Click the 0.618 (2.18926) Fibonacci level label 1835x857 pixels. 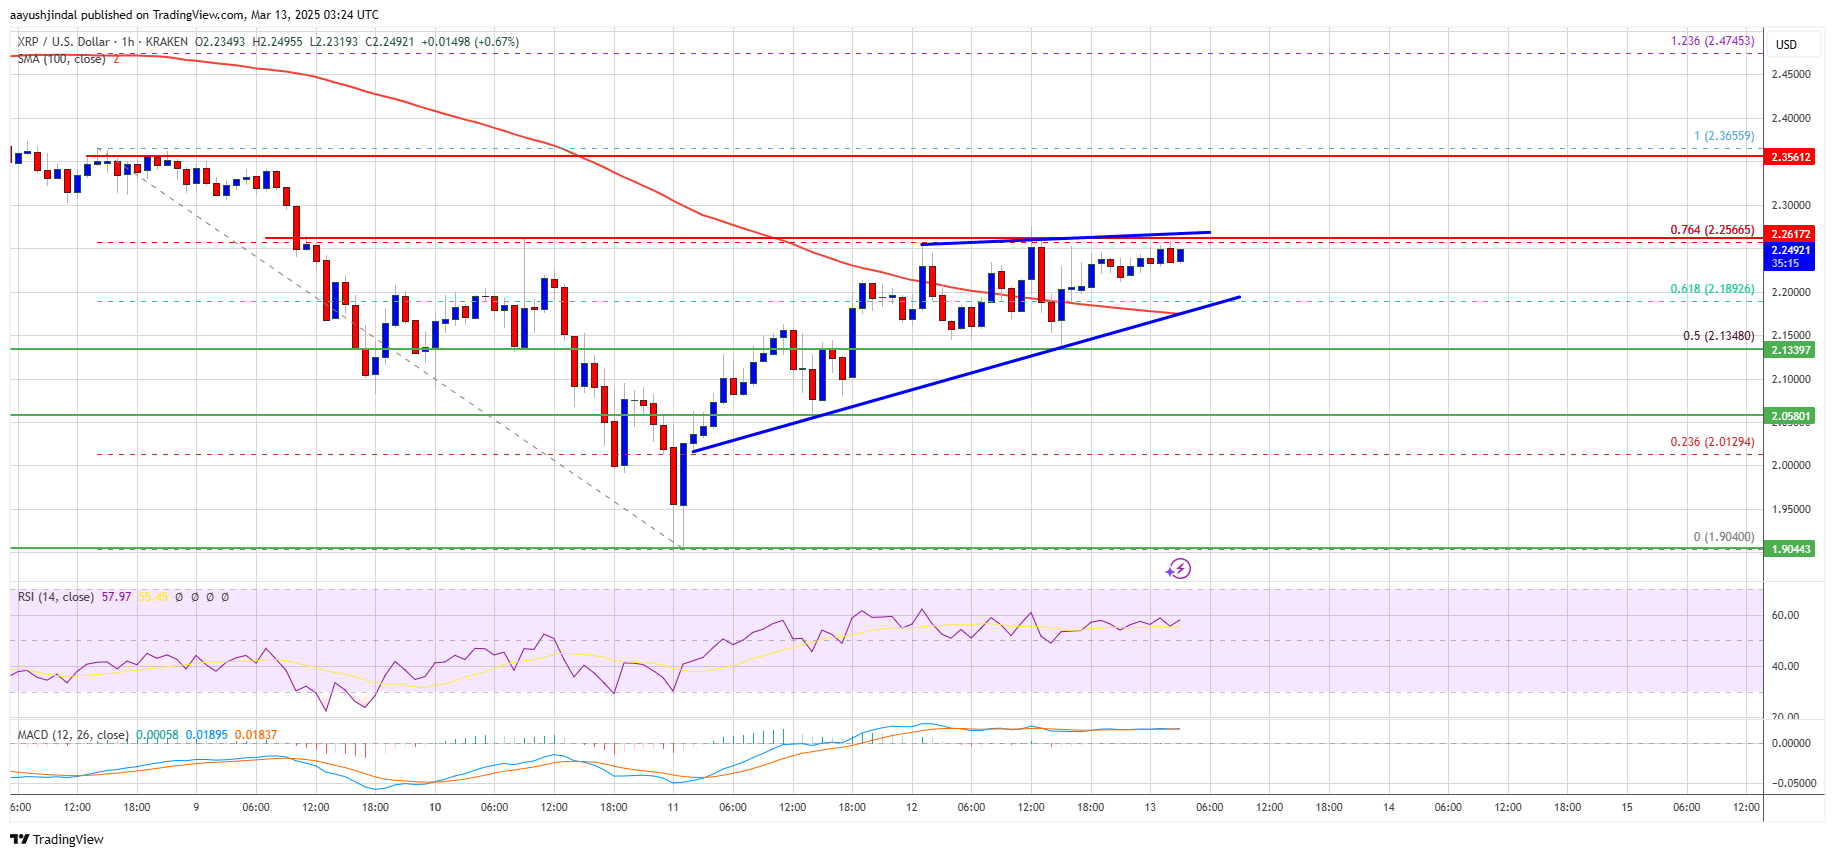[x=1712, y=289]
